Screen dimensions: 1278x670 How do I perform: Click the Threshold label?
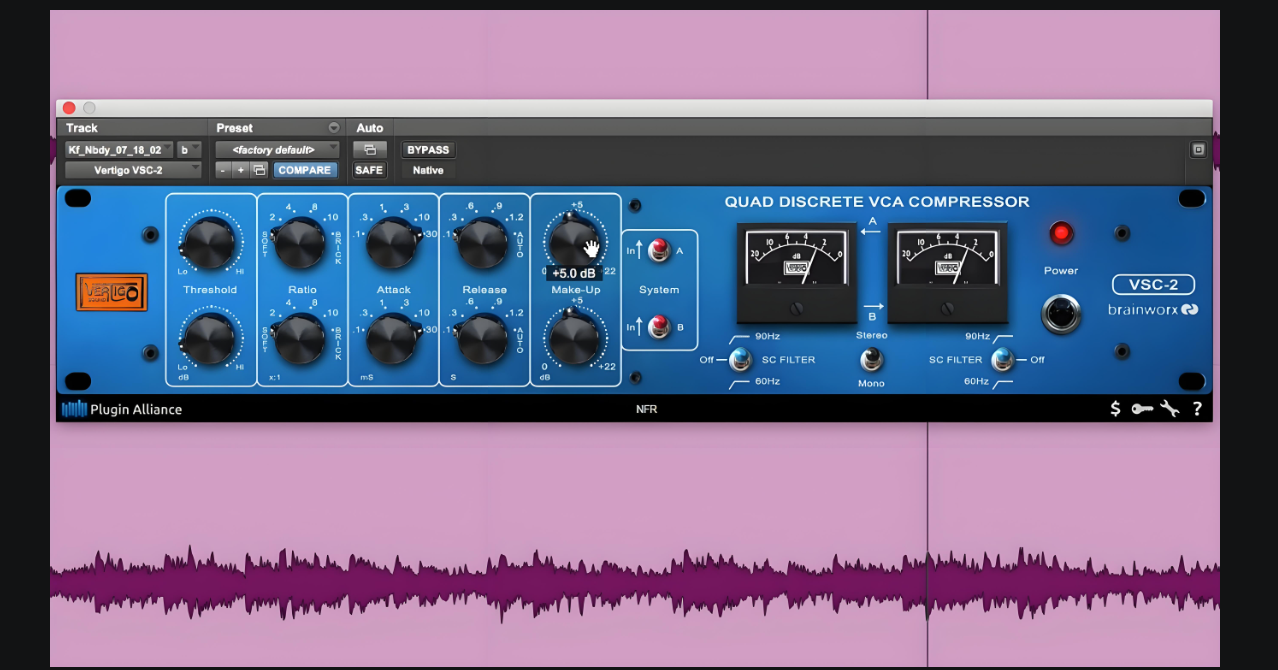(x=210, y=290)
